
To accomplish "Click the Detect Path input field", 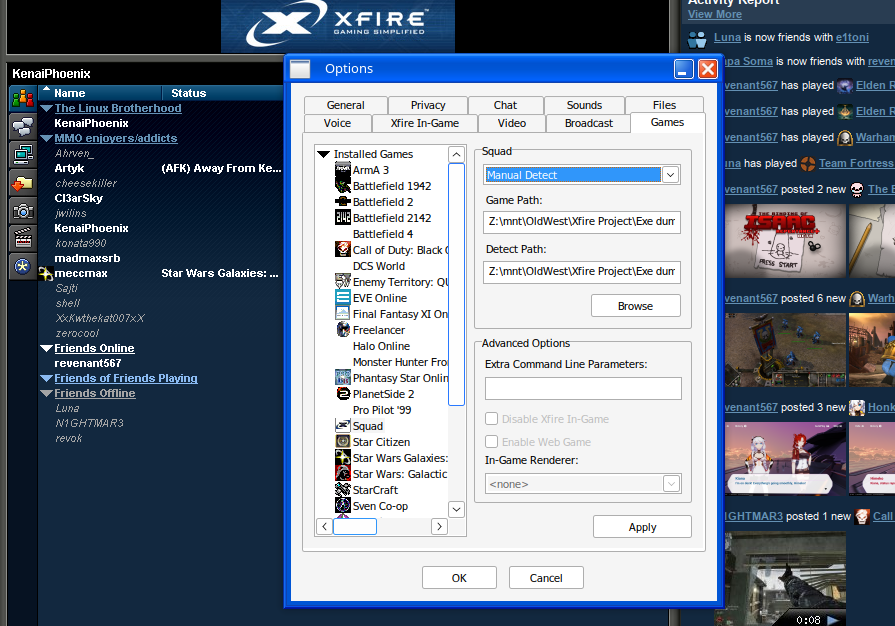I will [582, 272].
